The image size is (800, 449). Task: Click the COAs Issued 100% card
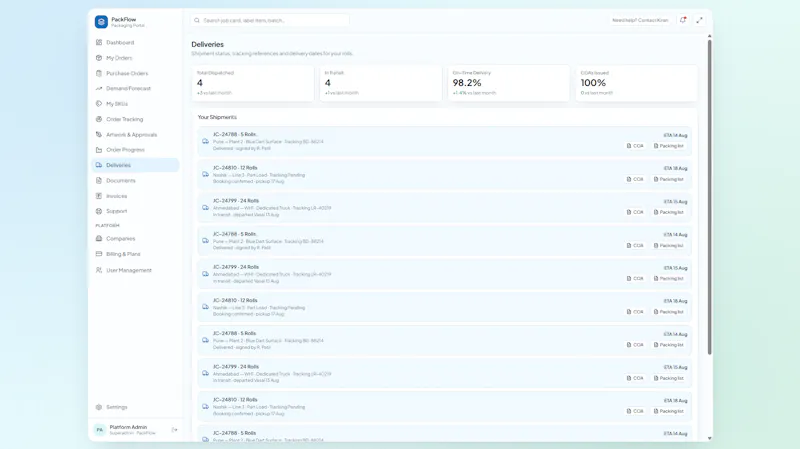click(x=636, y=83)
